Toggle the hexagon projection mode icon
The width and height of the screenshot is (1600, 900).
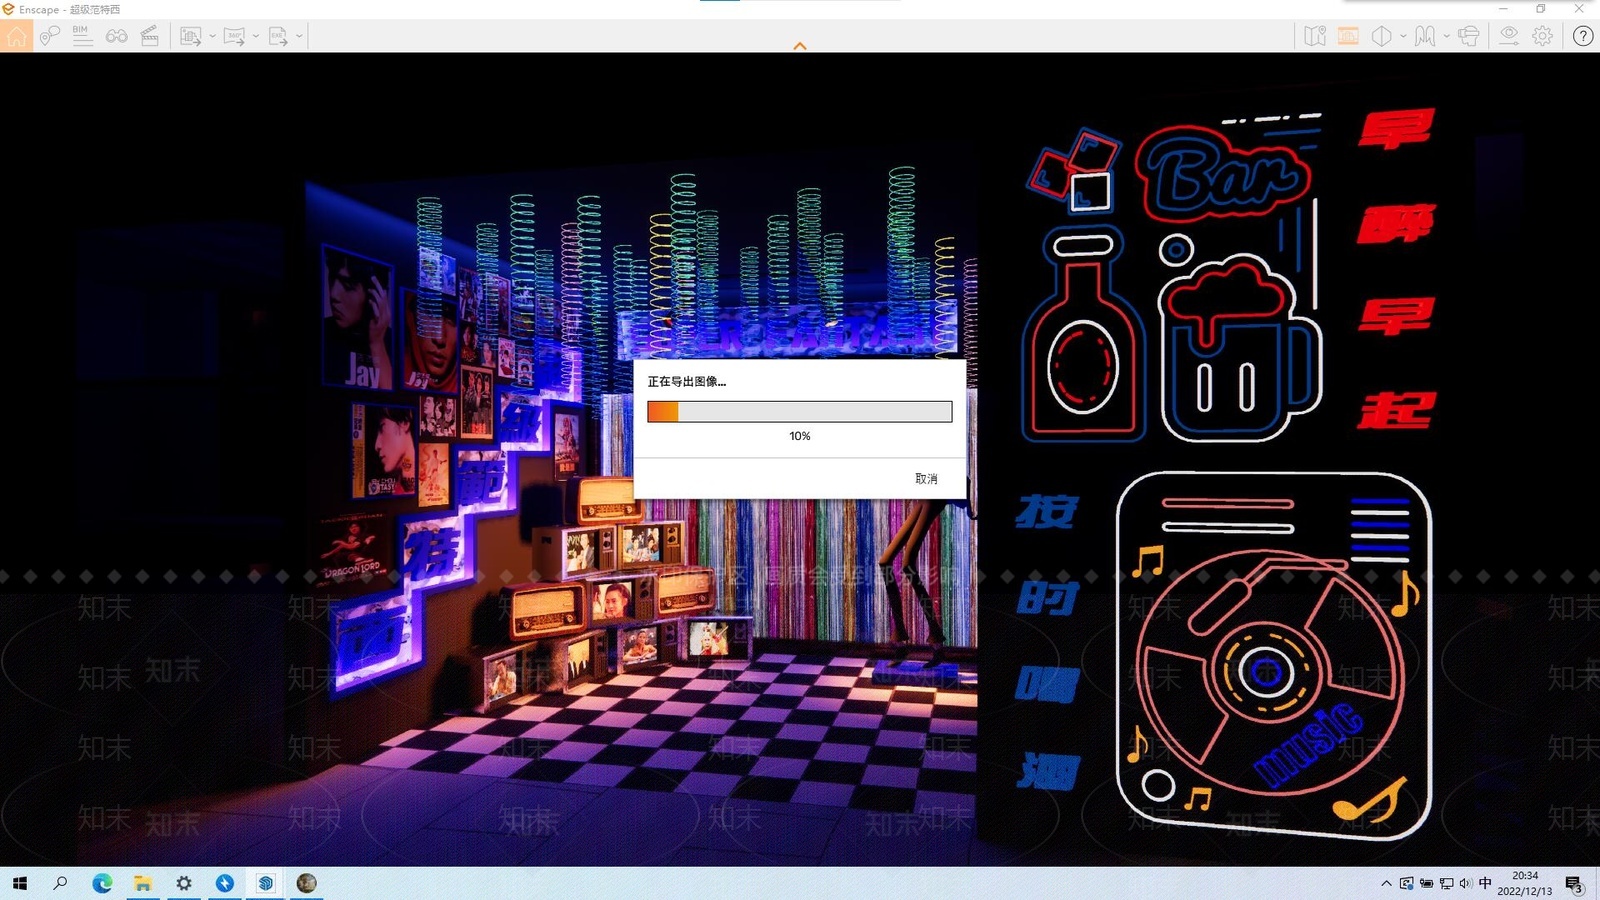tap(1382, 37)
